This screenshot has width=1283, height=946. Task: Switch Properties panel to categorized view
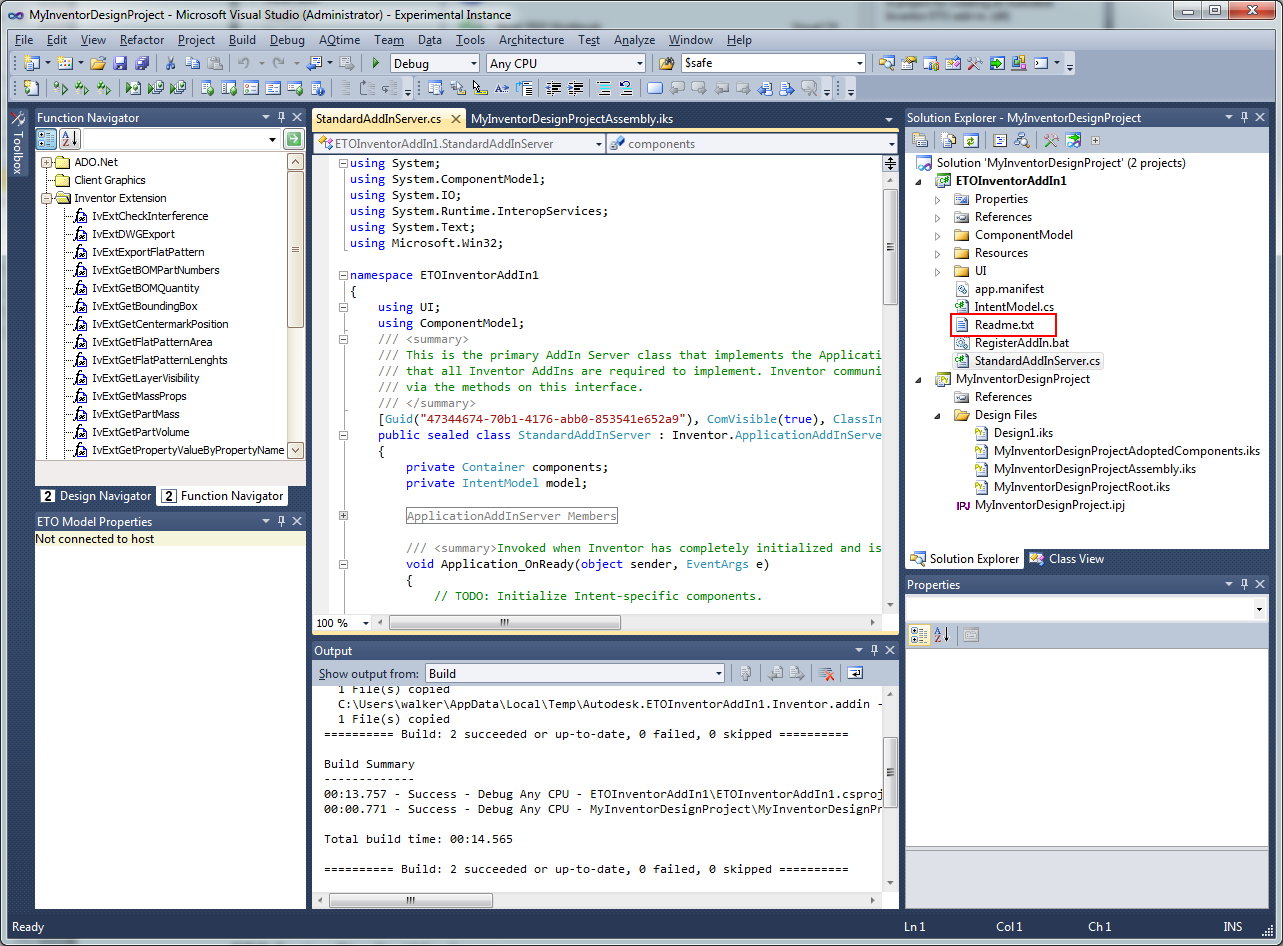(919, 635)
